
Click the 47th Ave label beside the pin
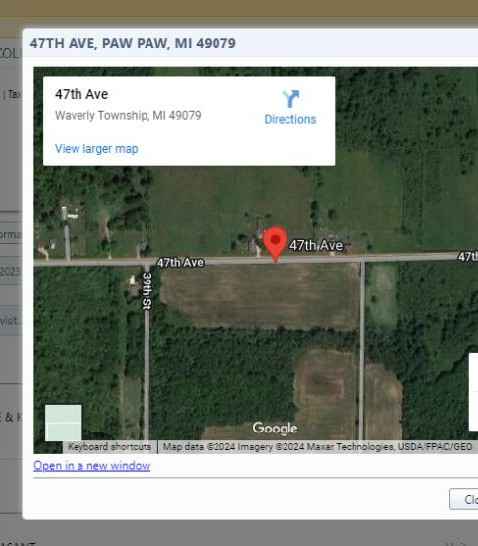316,245
